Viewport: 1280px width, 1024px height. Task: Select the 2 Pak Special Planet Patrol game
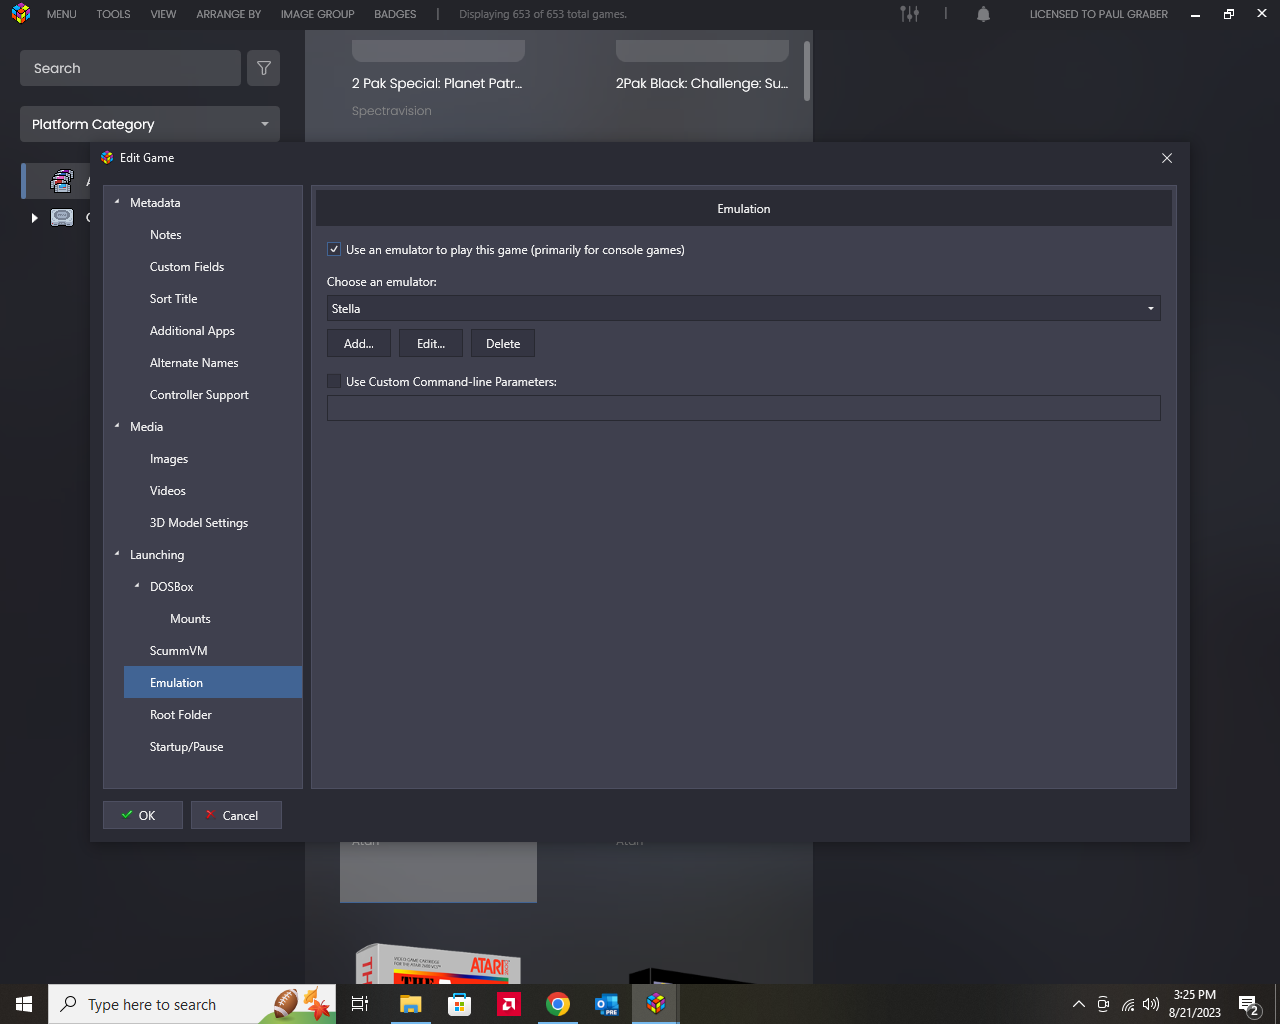click(x=437, y=83)
